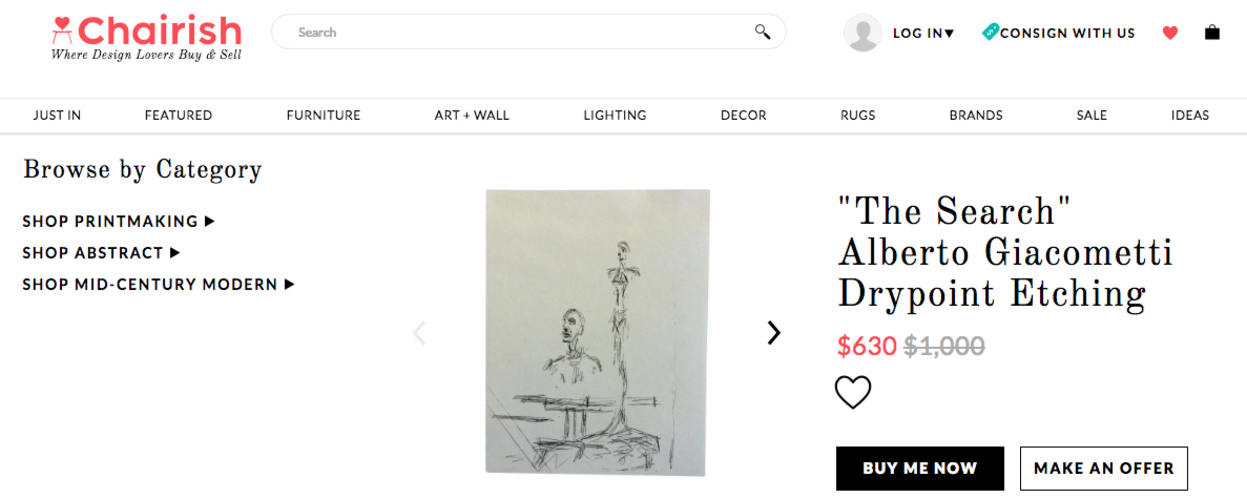Expand Shop Printmaking category
Viewport: 1247px width, 498px height.
point(118,221)
